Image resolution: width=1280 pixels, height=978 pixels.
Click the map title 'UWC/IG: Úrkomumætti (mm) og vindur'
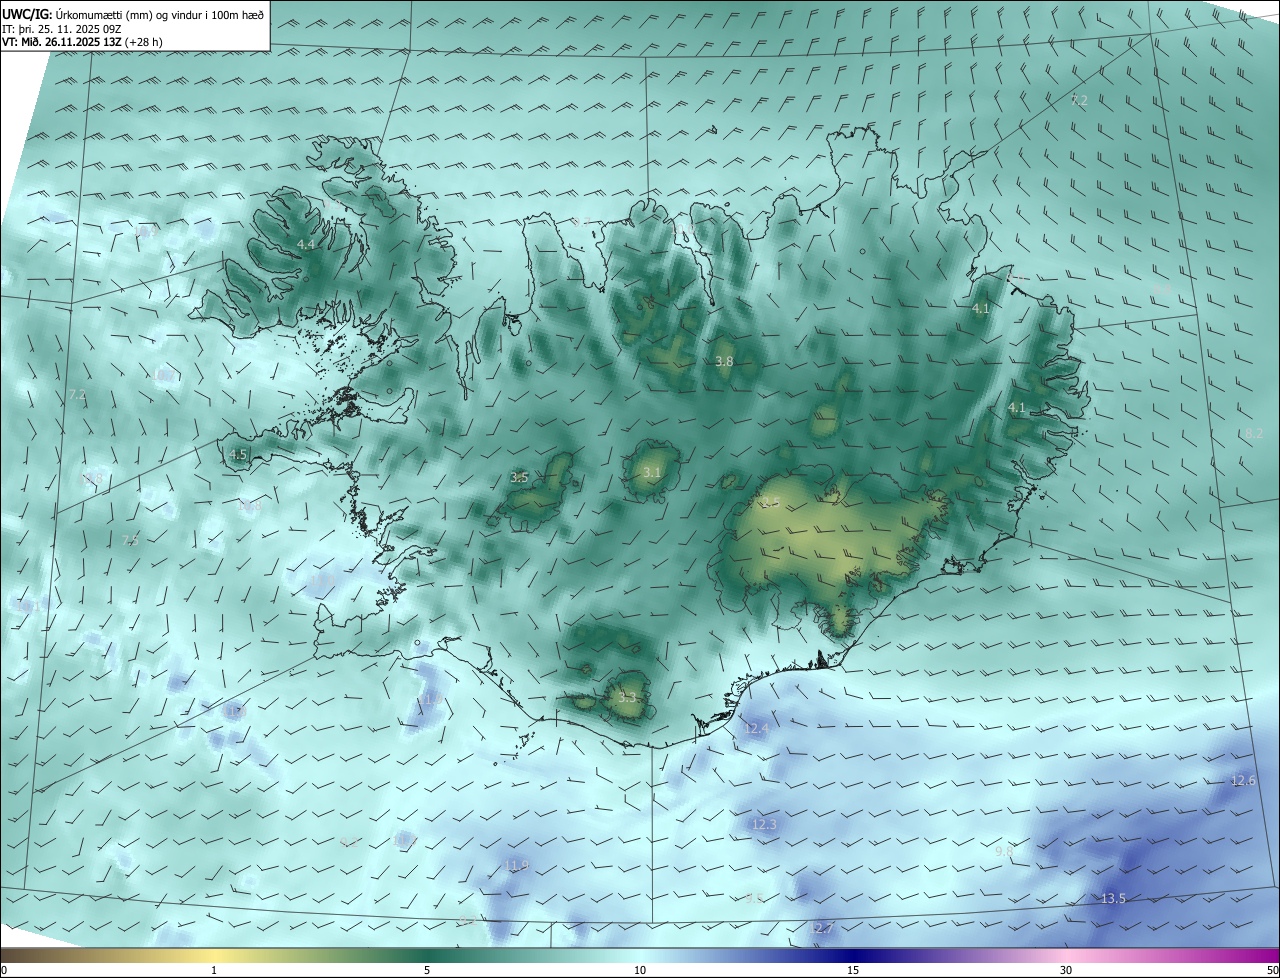[x=133, y=14]
